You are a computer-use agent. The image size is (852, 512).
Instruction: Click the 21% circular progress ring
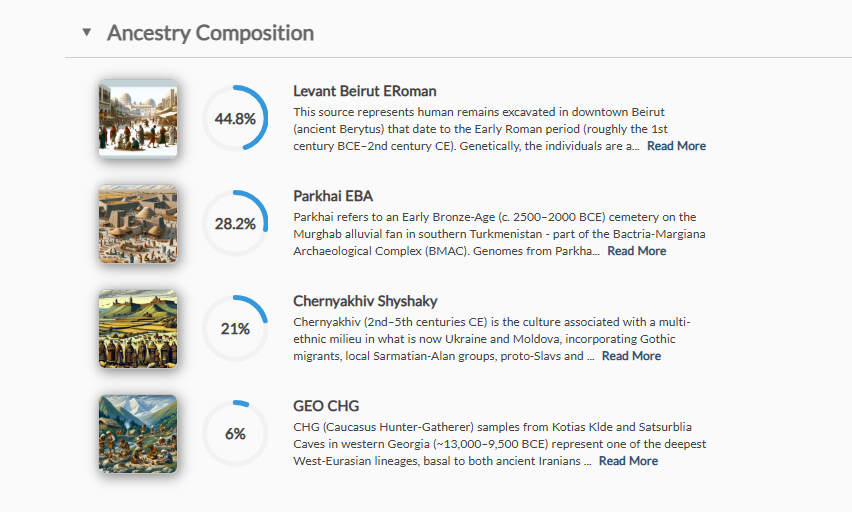point(235,328)
